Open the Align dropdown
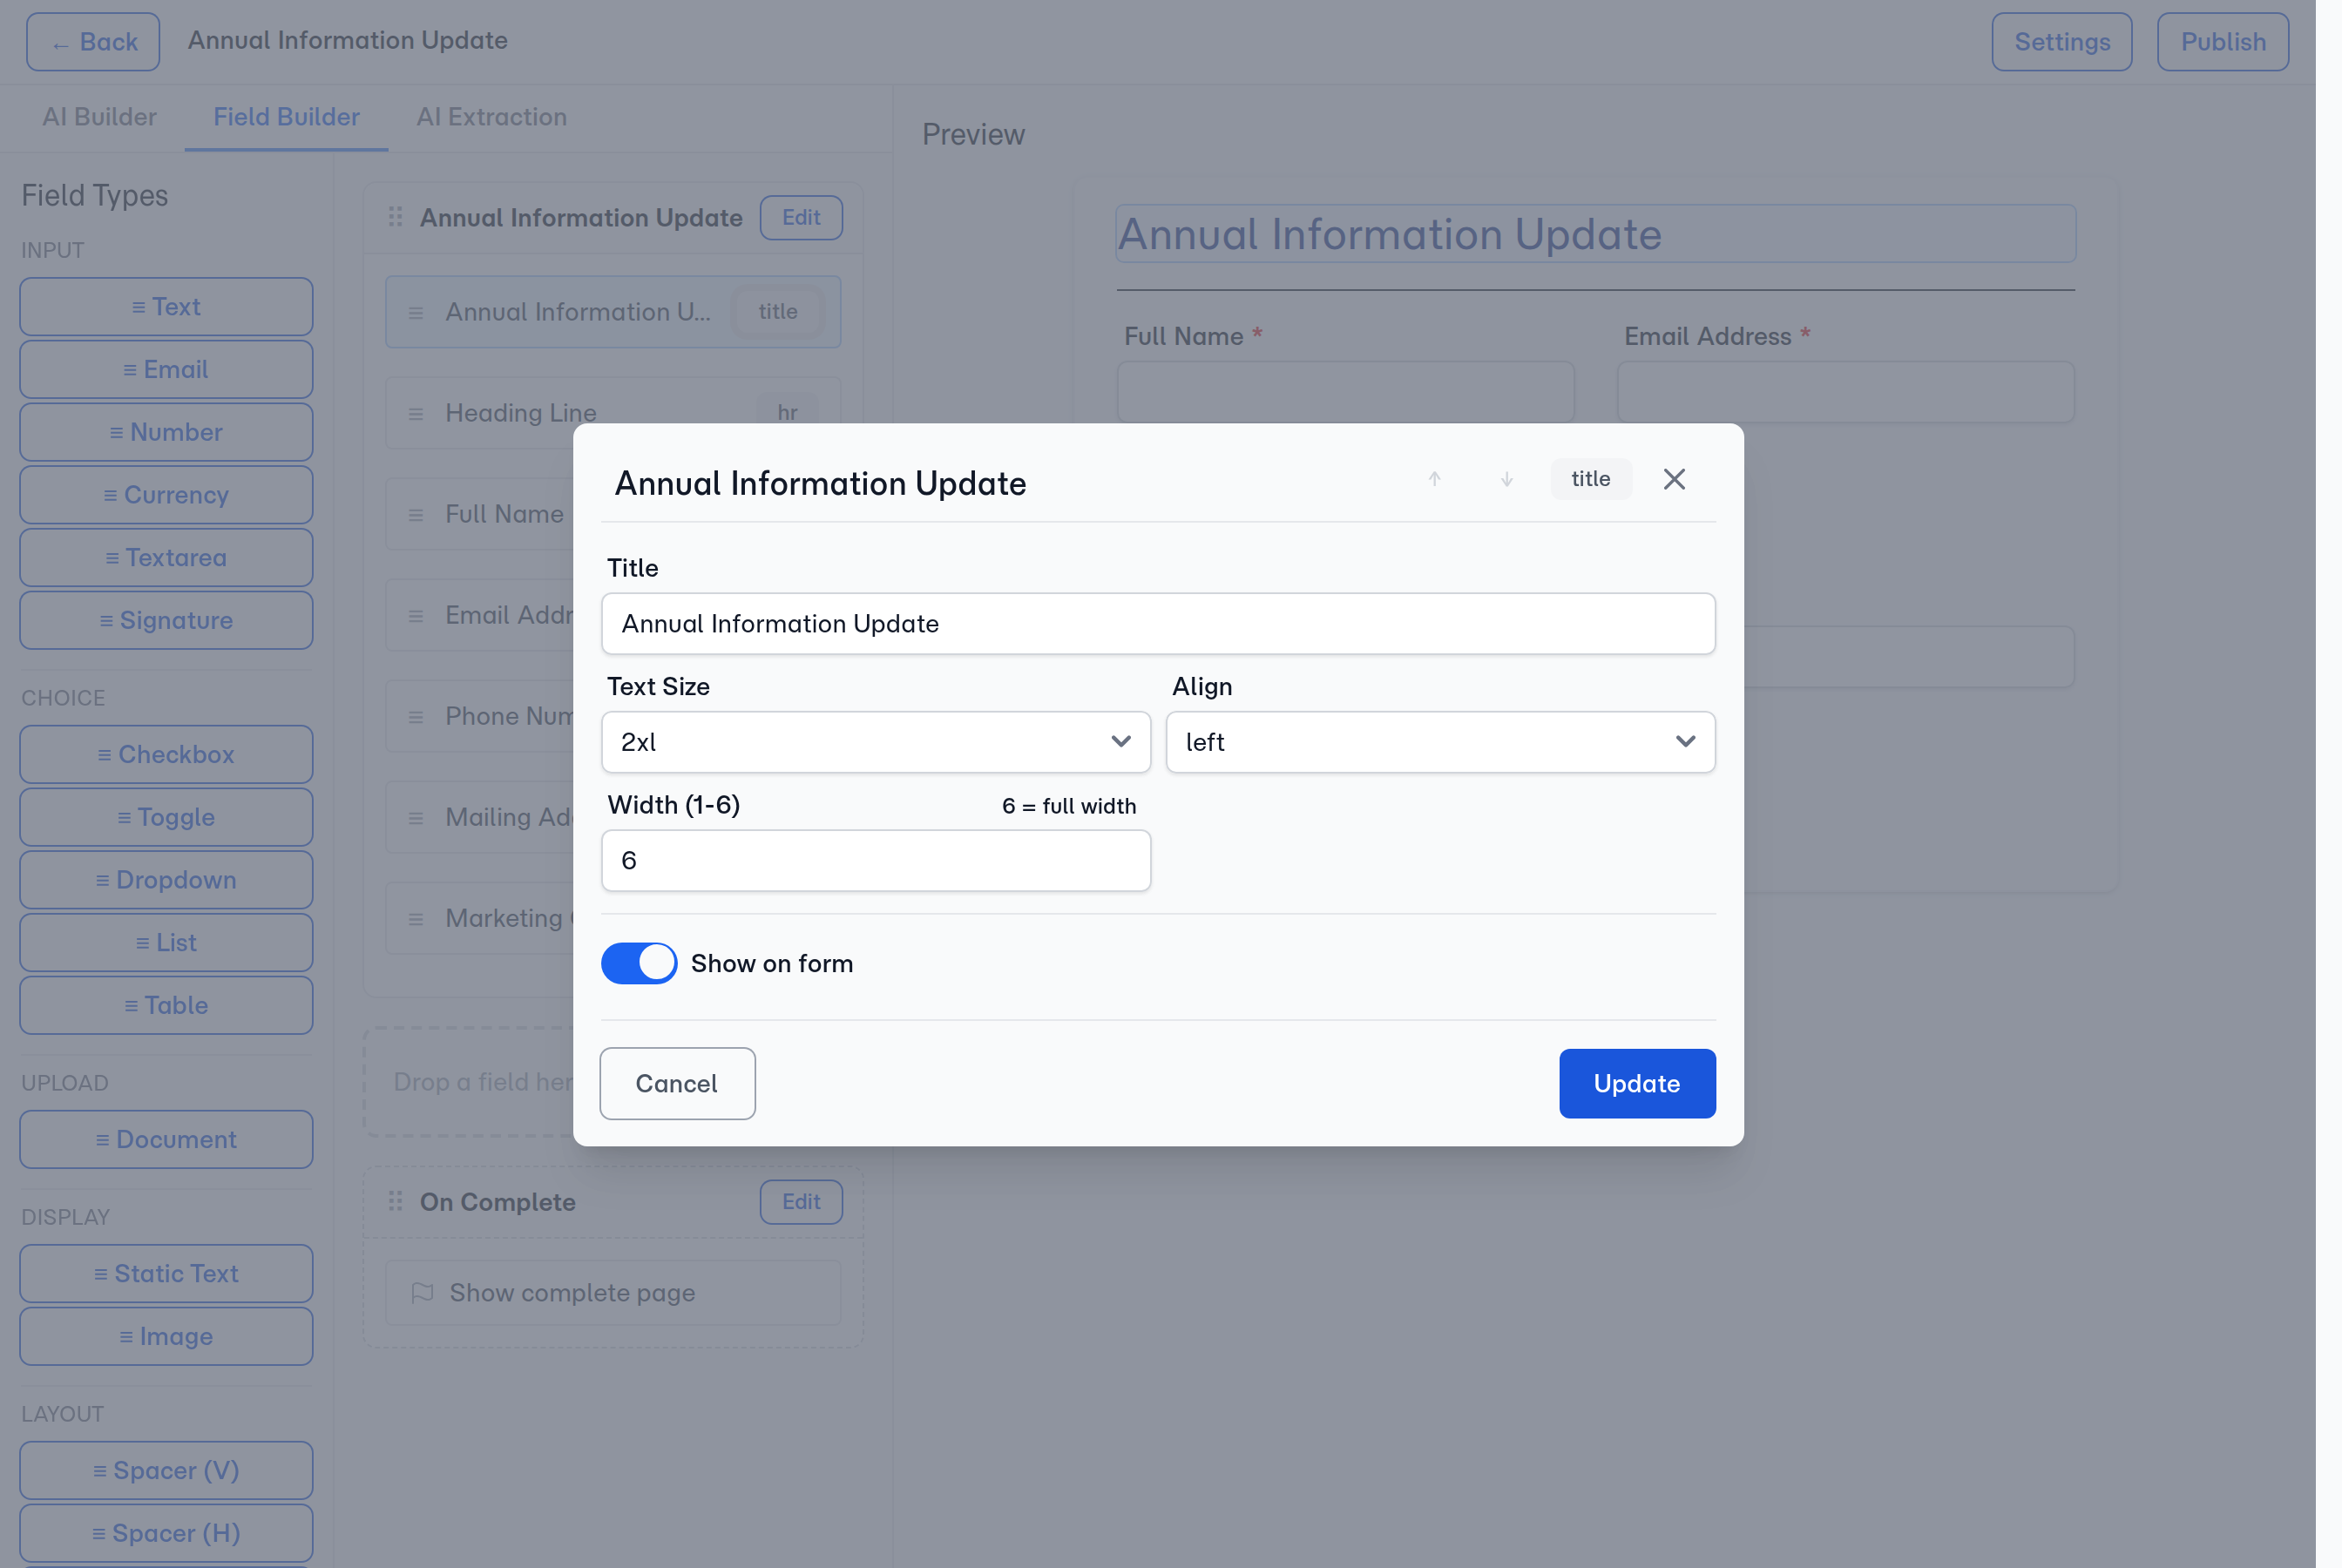Viewport: 2342px width, 1568px height. (x=1440, y=742)
